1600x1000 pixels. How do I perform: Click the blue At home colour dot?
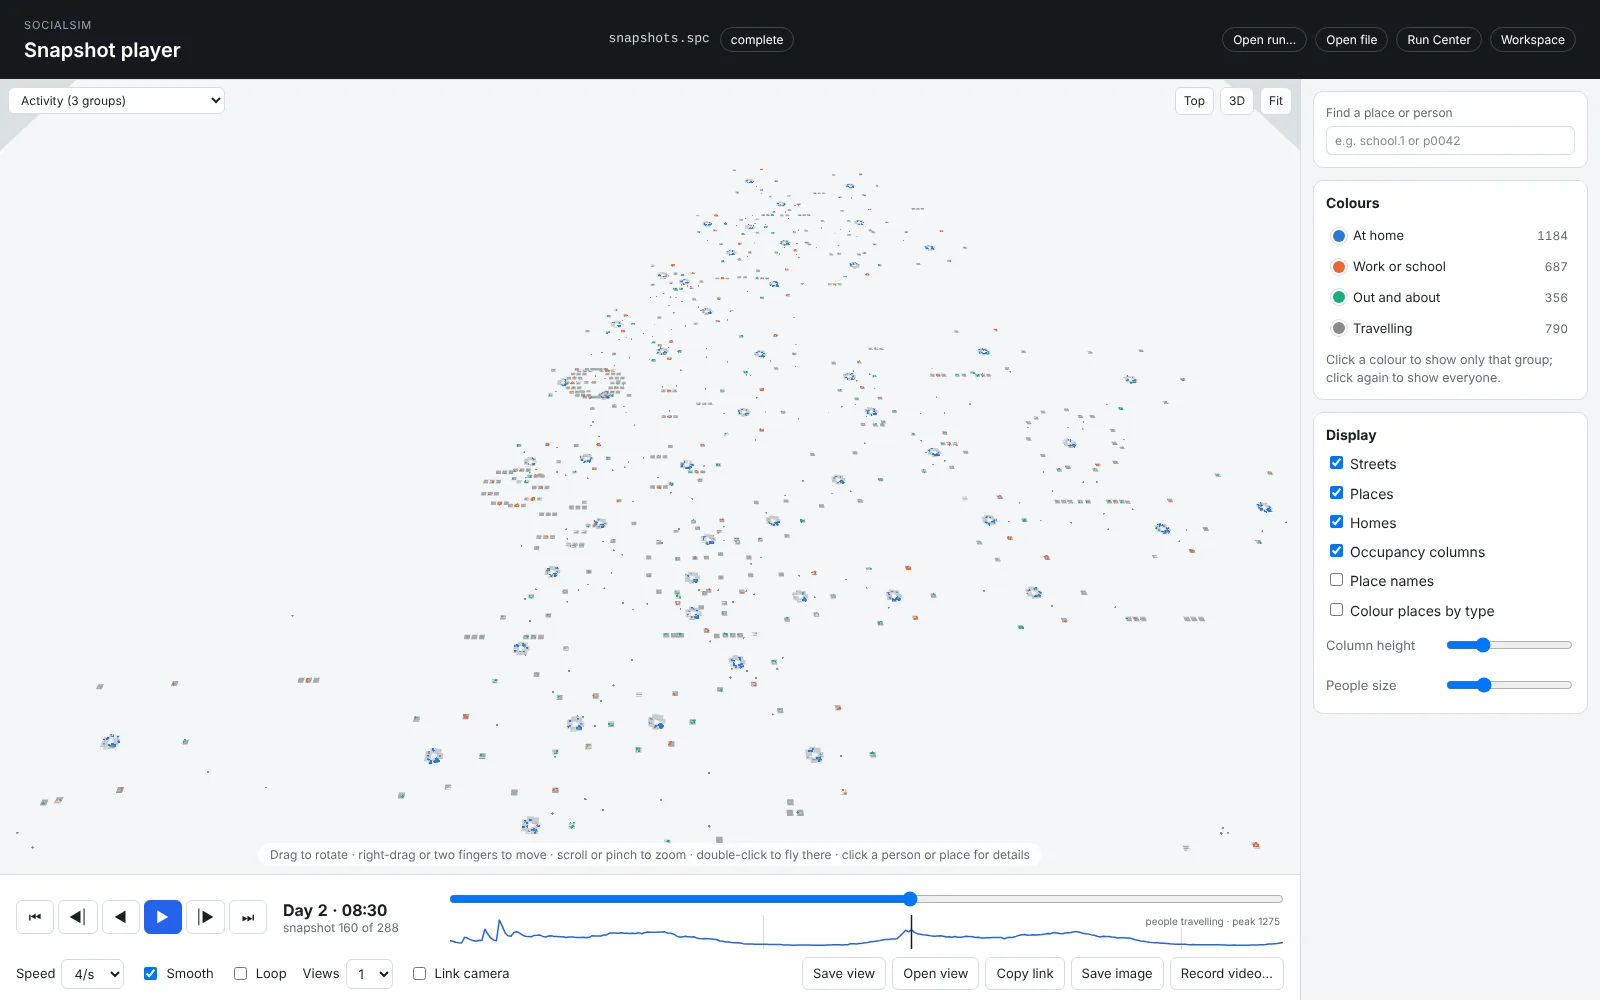1339,236
